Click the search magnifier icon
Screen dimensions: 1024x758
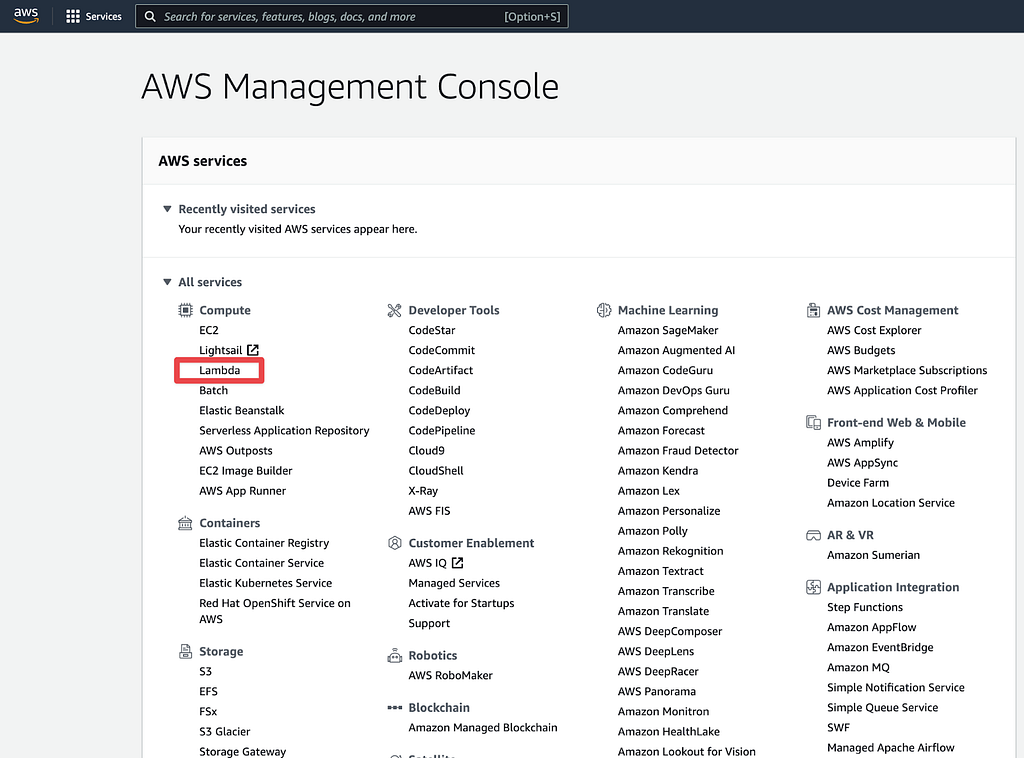pos(150,16)
